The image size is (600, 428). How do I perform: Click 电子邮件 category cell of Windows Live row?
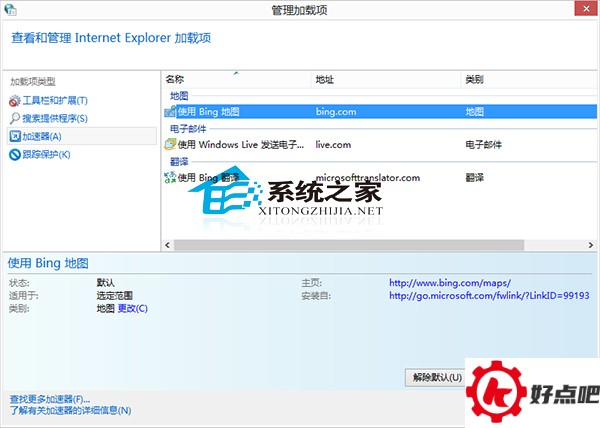click(483, 145)
